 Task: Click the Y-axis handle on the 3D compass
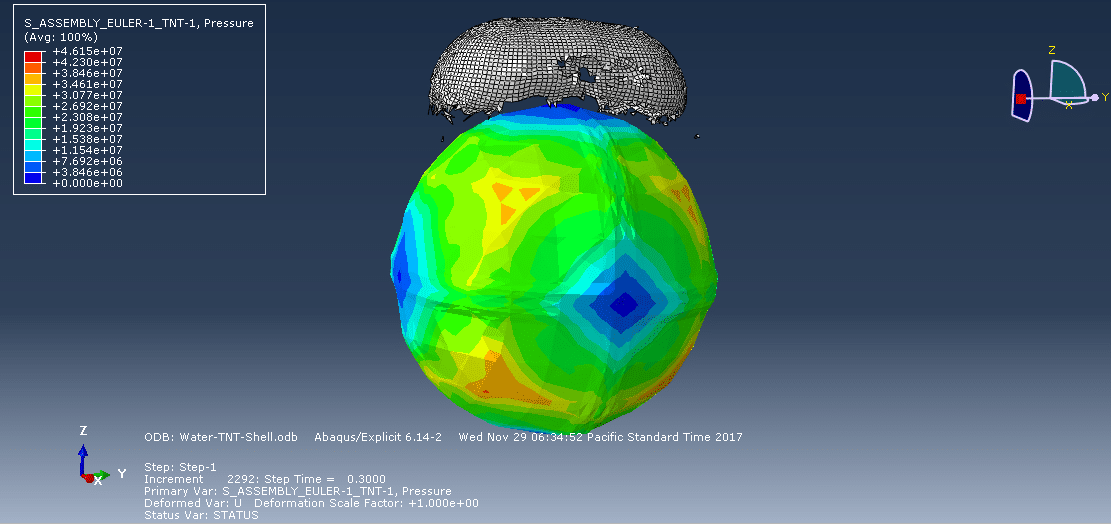click(x=1095, y=97)
